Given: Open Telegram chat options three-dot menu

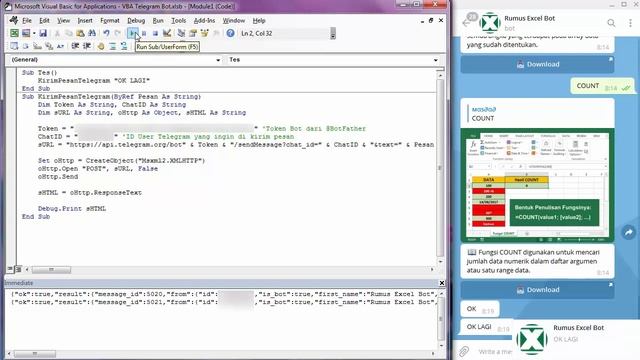Looking at the screenshot, I should pyautogui.click(x=630, y=23).
